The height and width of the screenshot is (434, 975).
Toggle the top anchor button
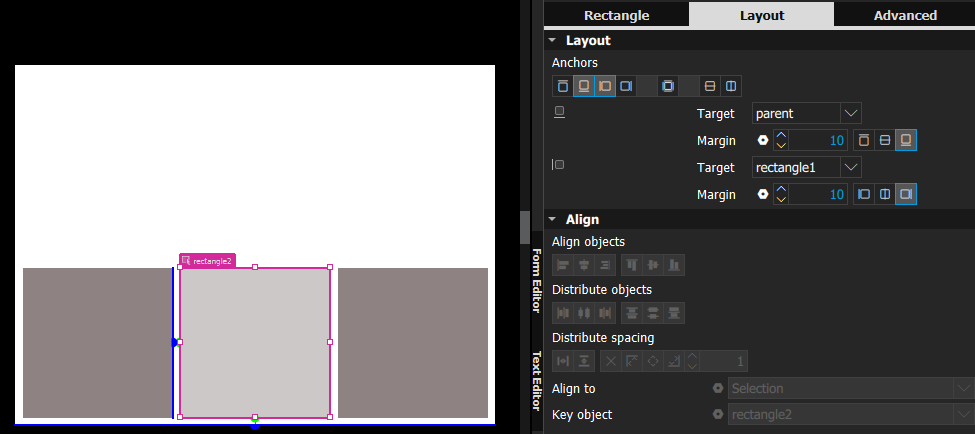click(x=562, y=86)
